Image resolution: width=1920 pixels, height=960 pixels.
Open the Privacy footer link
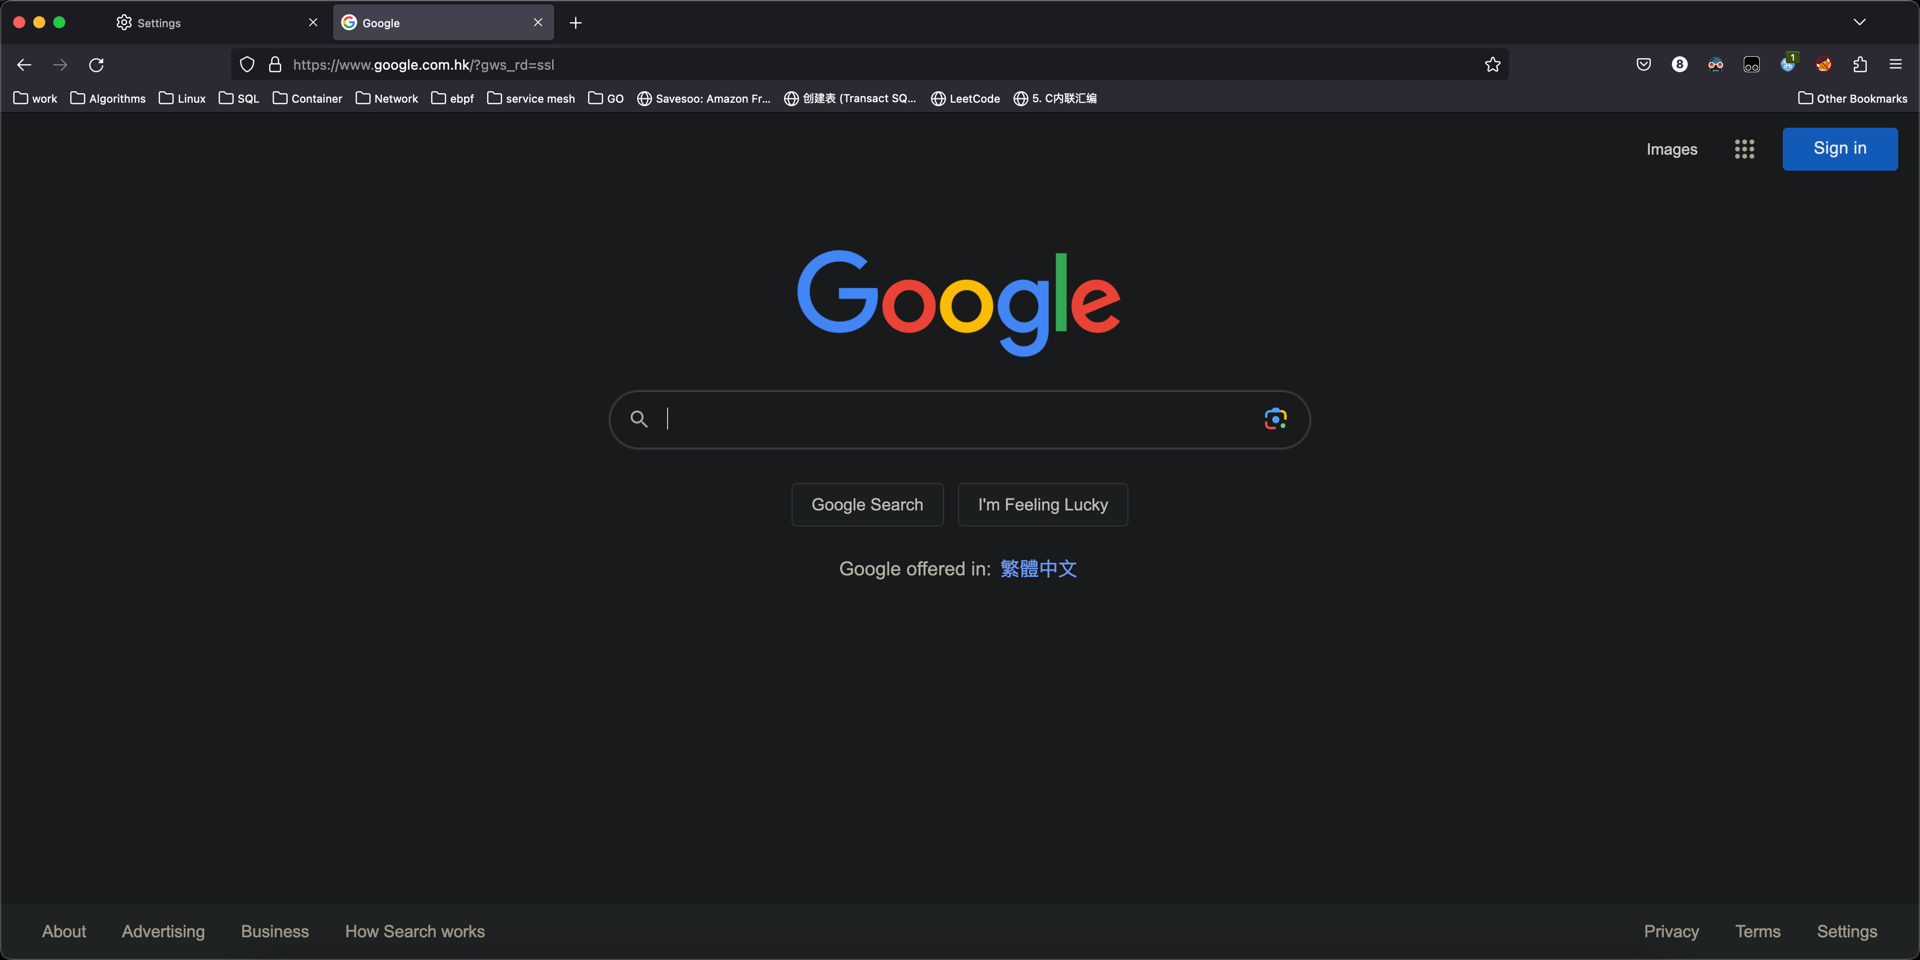pos(1671,932)
